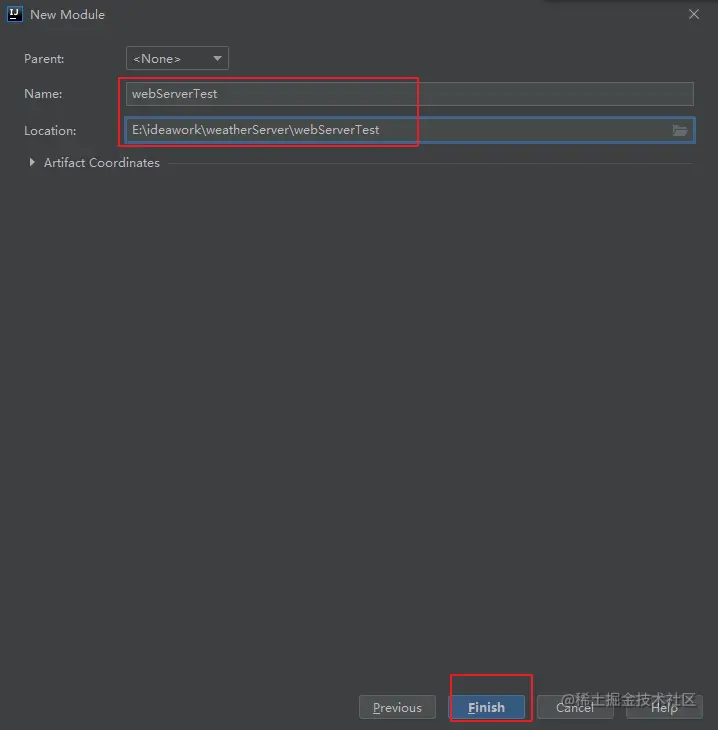Click the Parent dropdown arrow
This screenshot has height=730, width=718.
tap(217, 58)
